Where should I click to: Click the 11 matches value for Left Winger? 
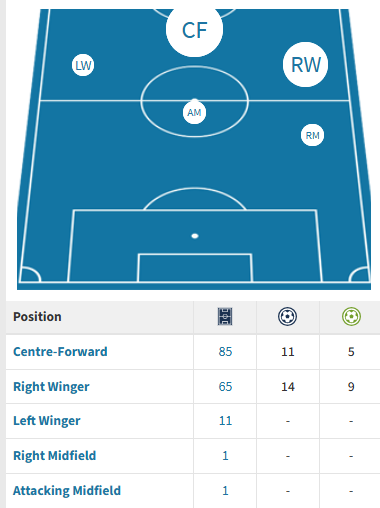click(225, 421)
